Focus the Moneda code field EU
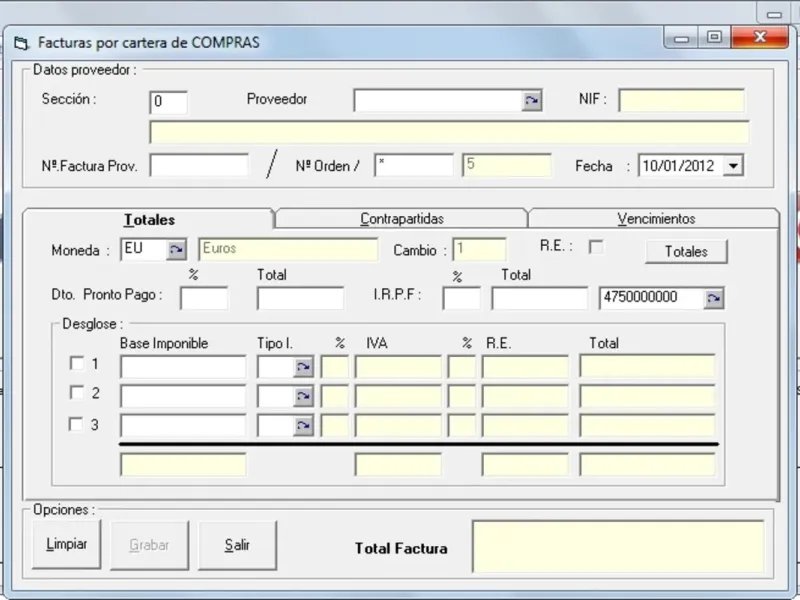800x600 pixels. tap(144, 249)
